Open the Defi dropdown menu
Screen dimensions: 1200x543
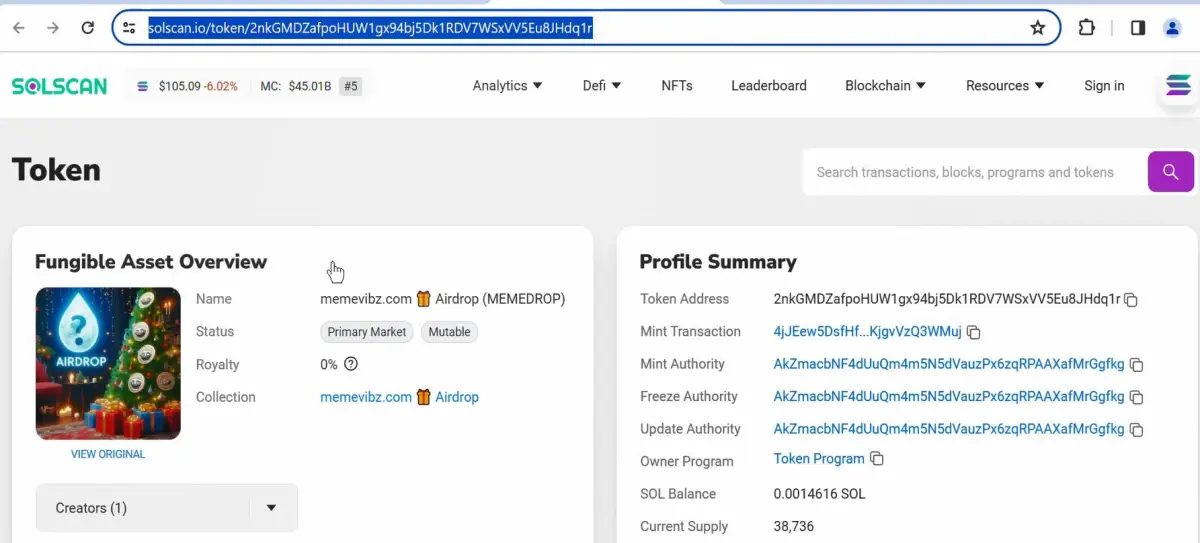602,86
